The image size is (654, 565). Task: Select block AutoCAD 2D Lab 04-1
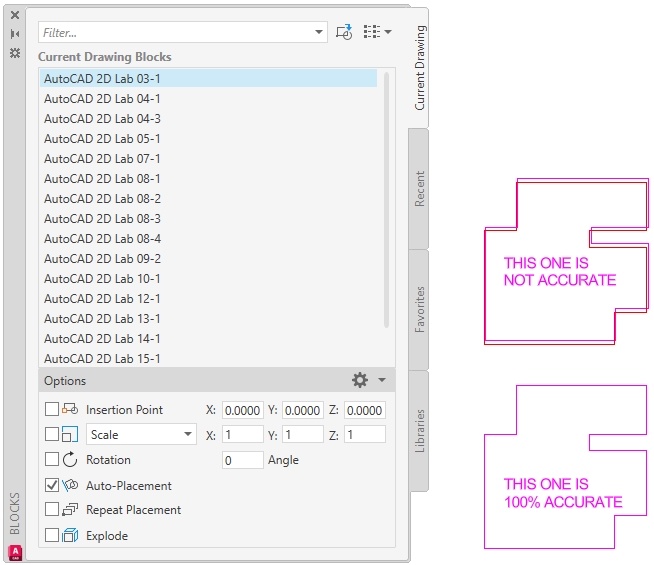208,99
